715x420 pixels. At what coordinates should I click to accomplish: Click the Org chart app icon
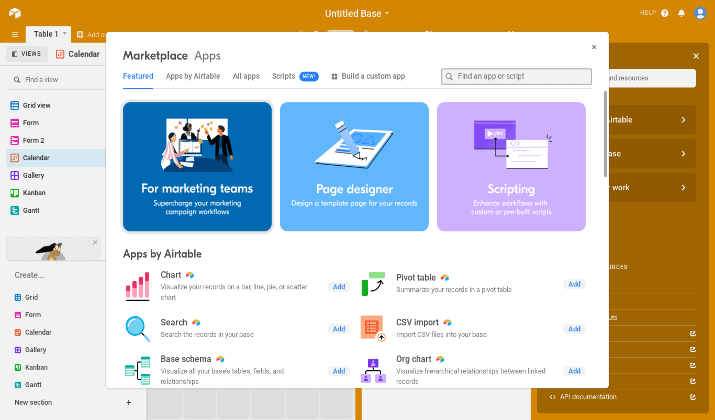click(x=373, y=371)
